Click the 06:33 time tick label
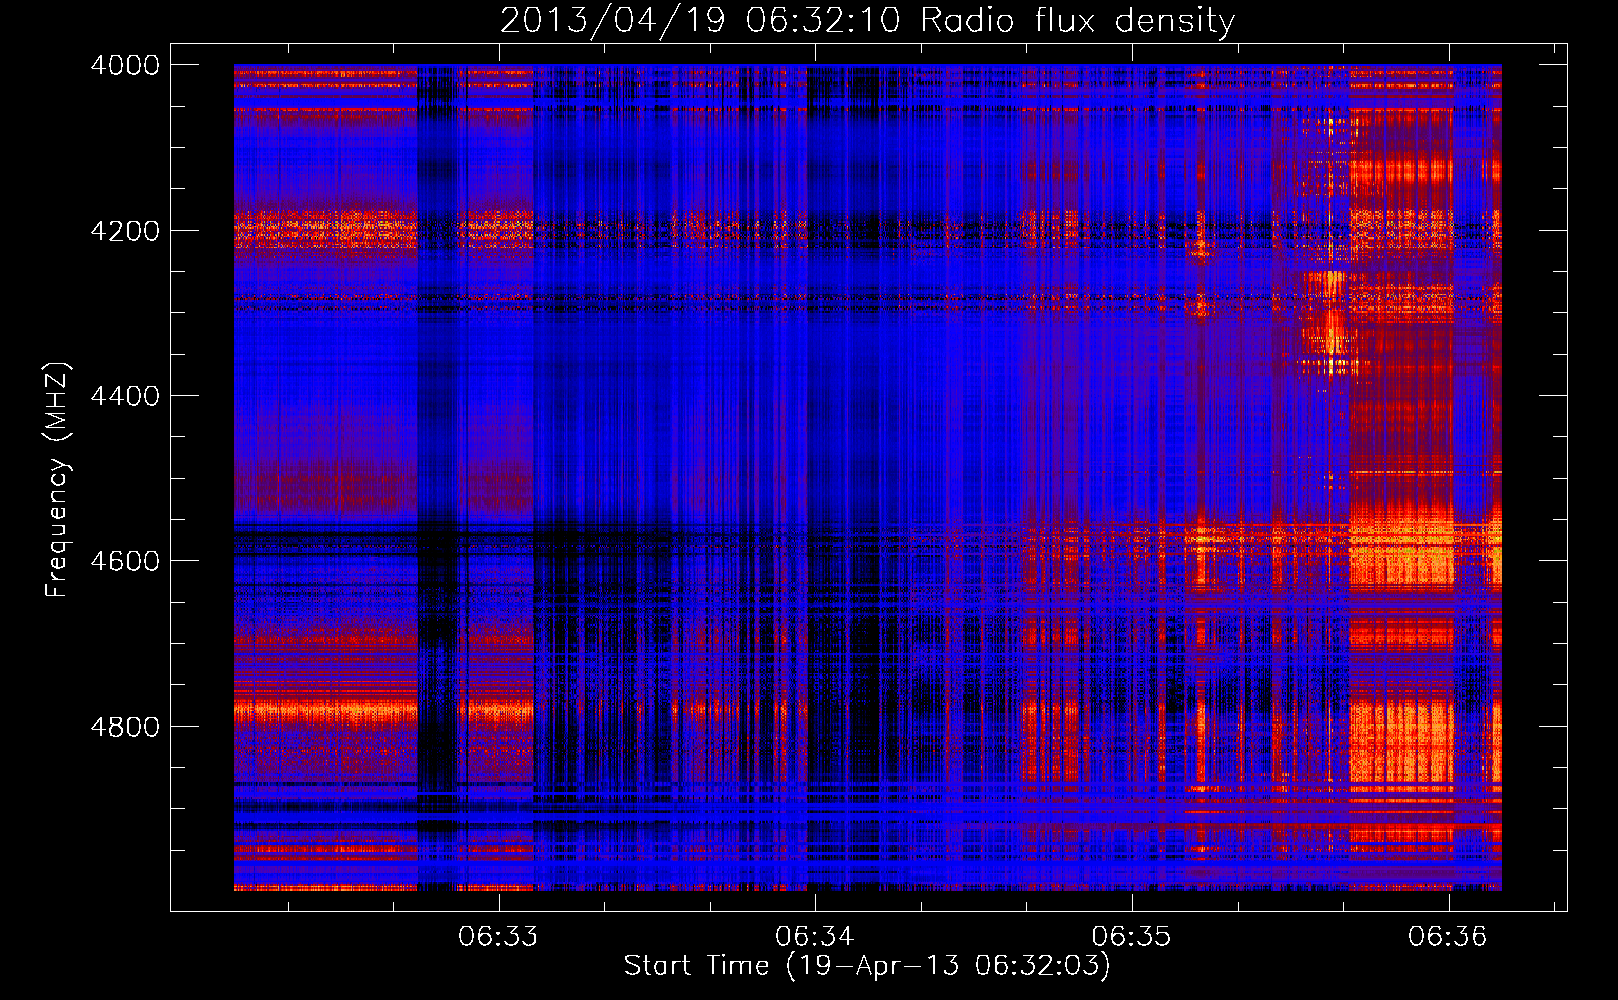The height and width of the screenshot is (1000, 1618). point(498,937)
